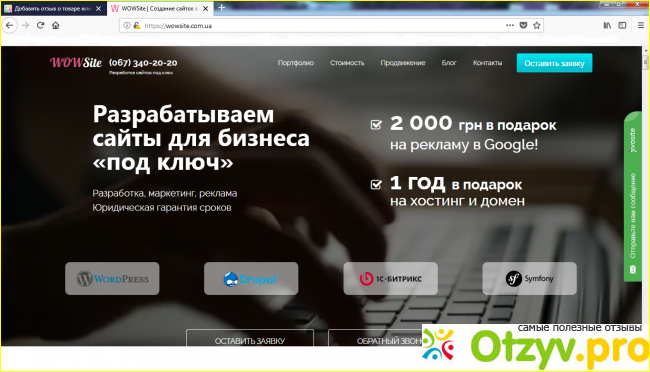Viewport: 650px width, 372px height.
Task: Click the checkbox beside 2 000 грн offer
Action: tap(376, 124)
